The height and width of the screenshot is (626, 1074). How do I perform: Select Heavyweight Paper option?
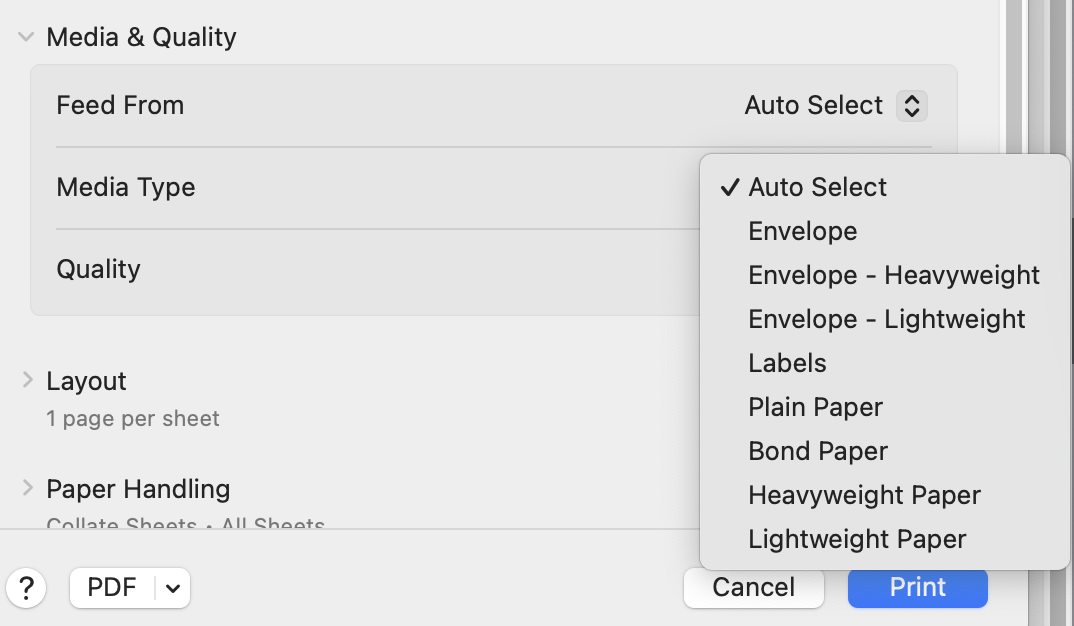(864, 495)
